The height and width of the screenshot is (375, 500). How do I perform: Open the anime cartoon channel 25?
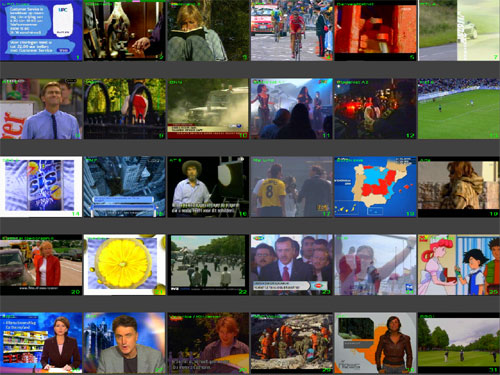pos(459,265)
